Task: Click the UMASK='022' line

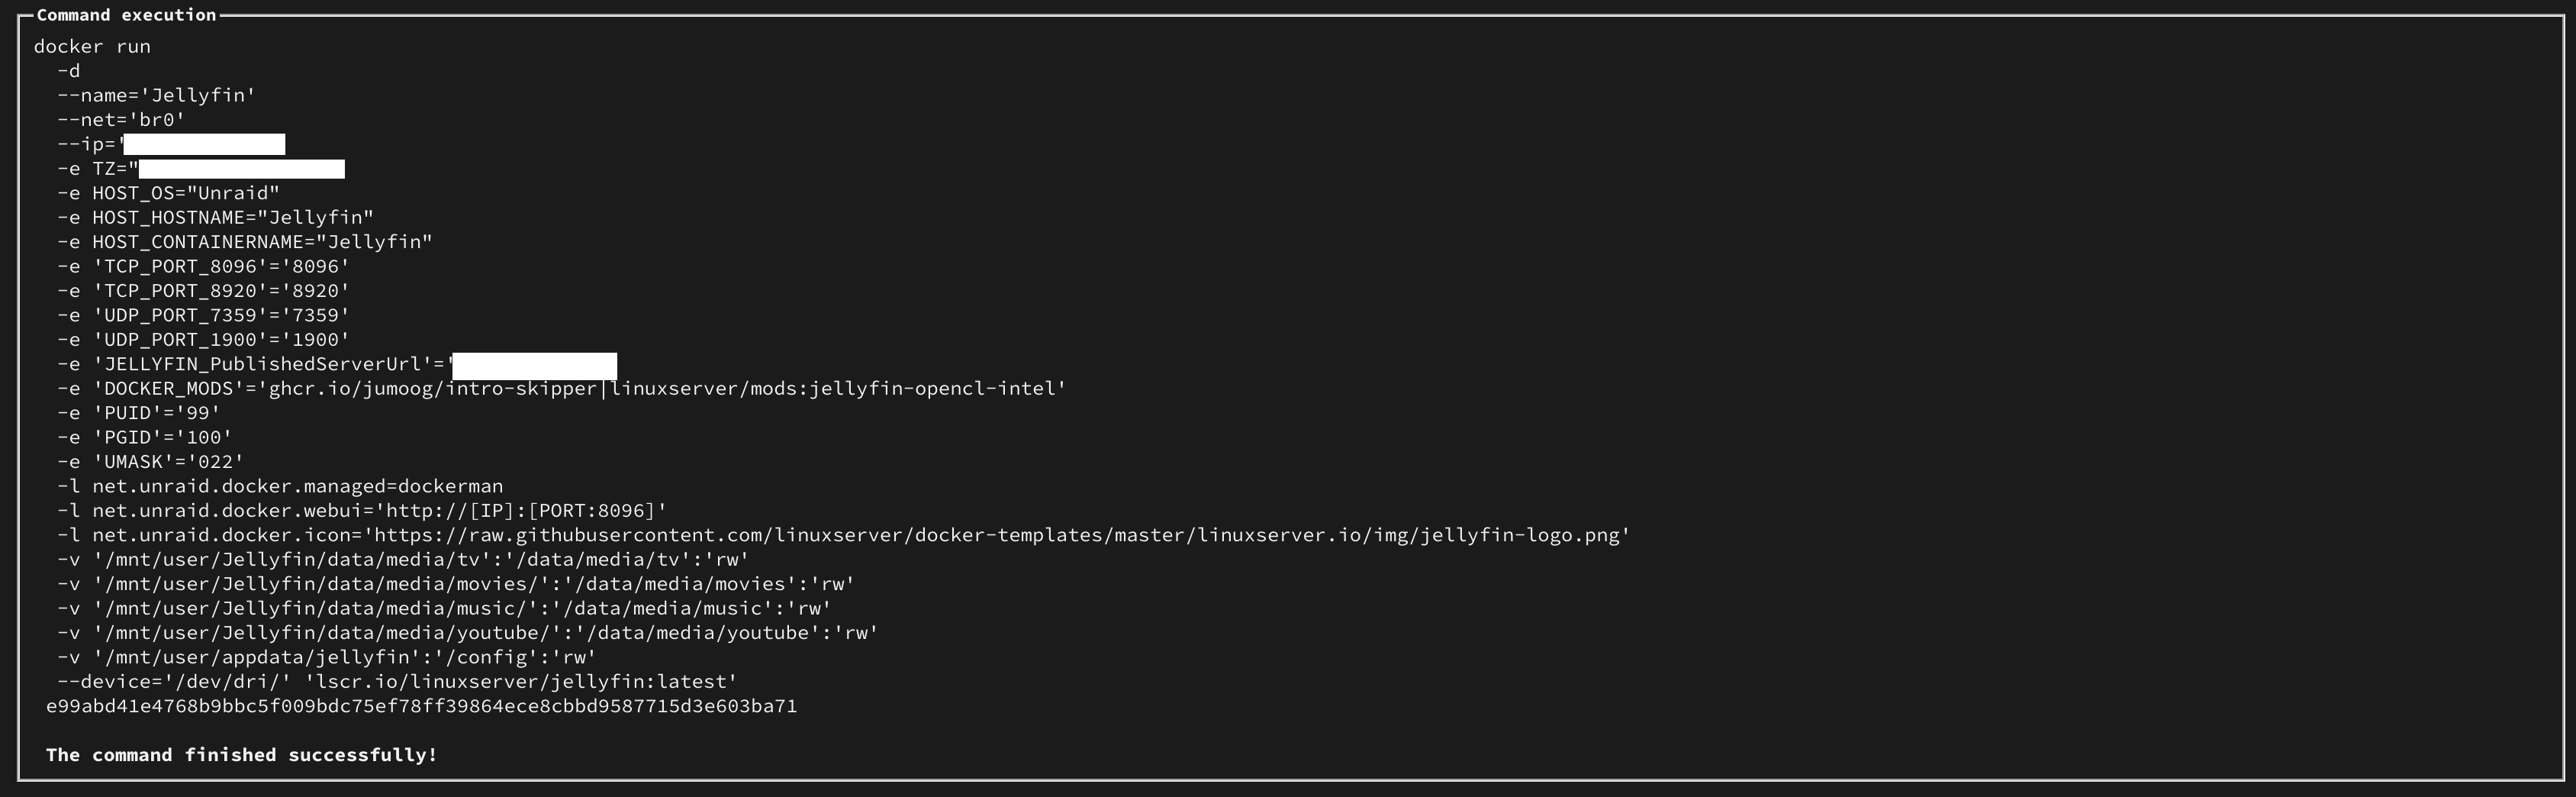Action: (151, 462)
